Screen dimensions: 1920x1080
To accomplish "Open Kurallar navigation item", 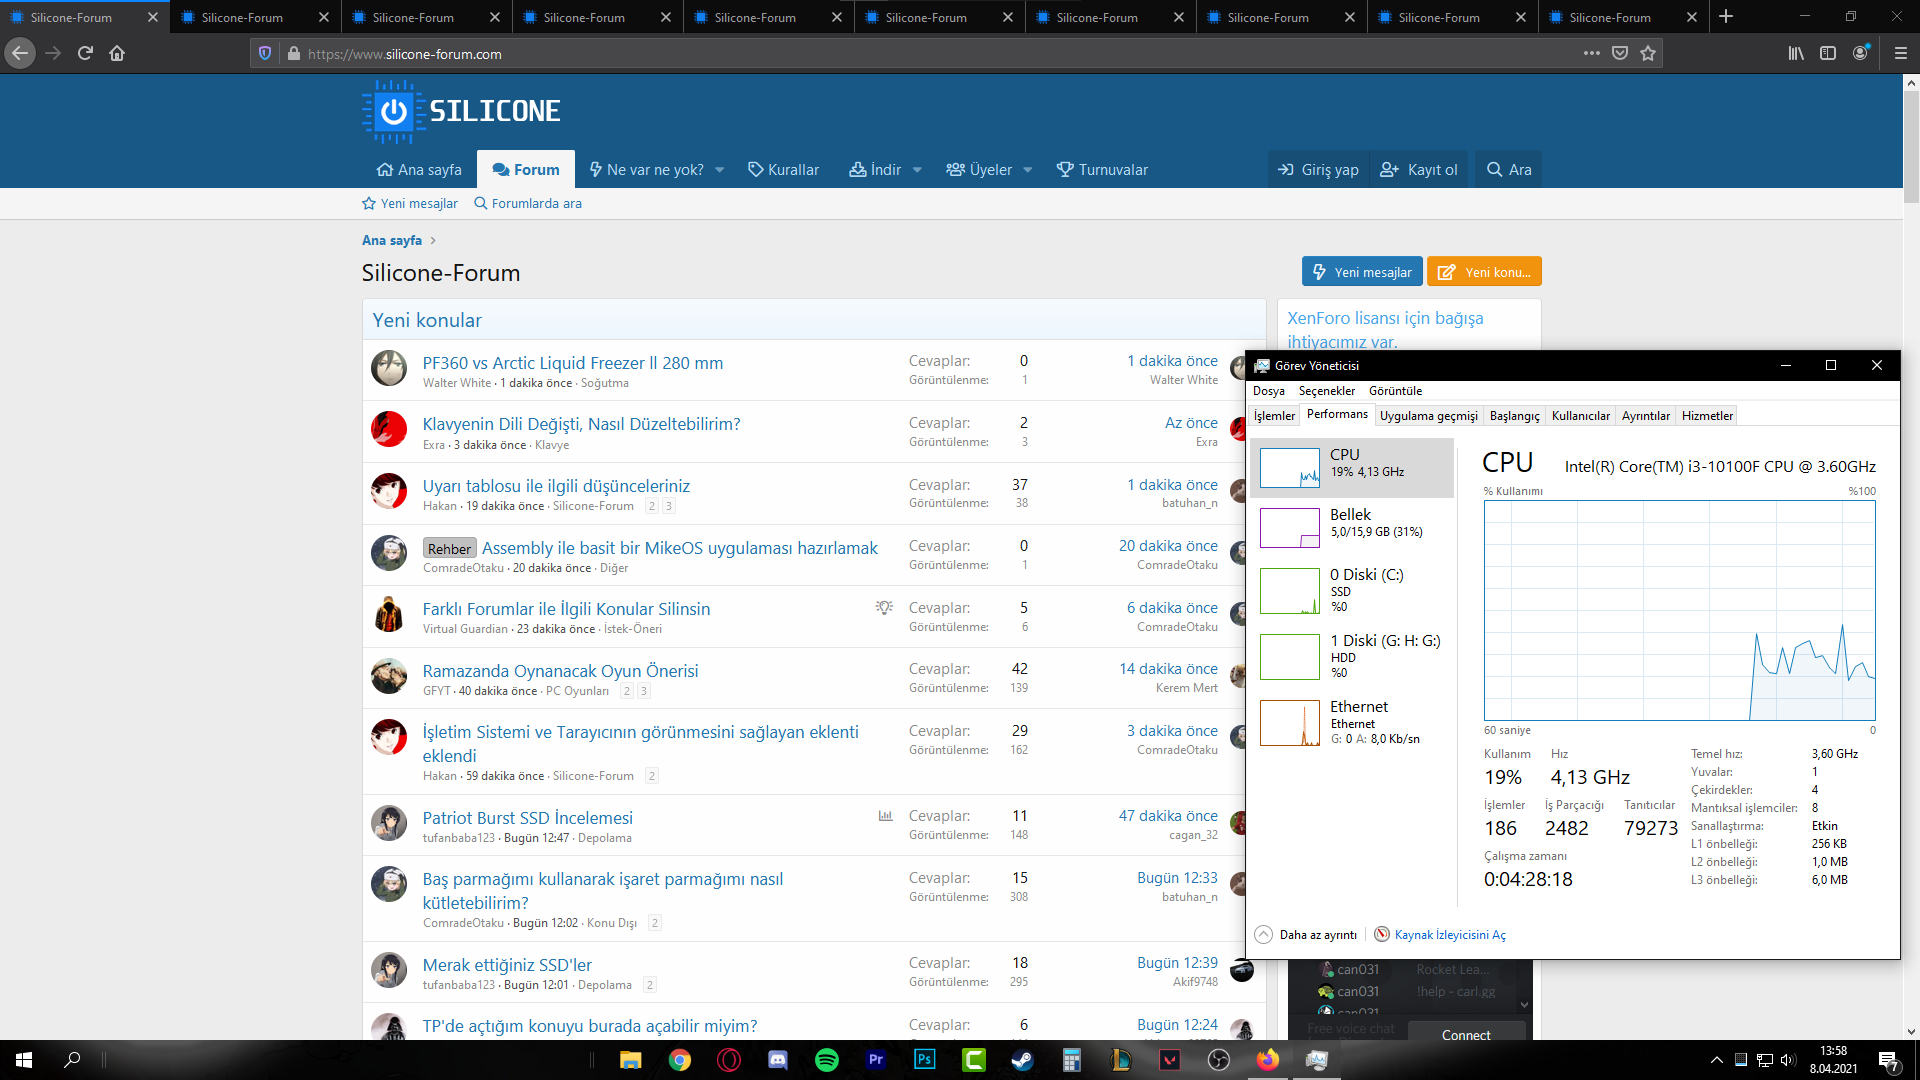I will point(783,170).
